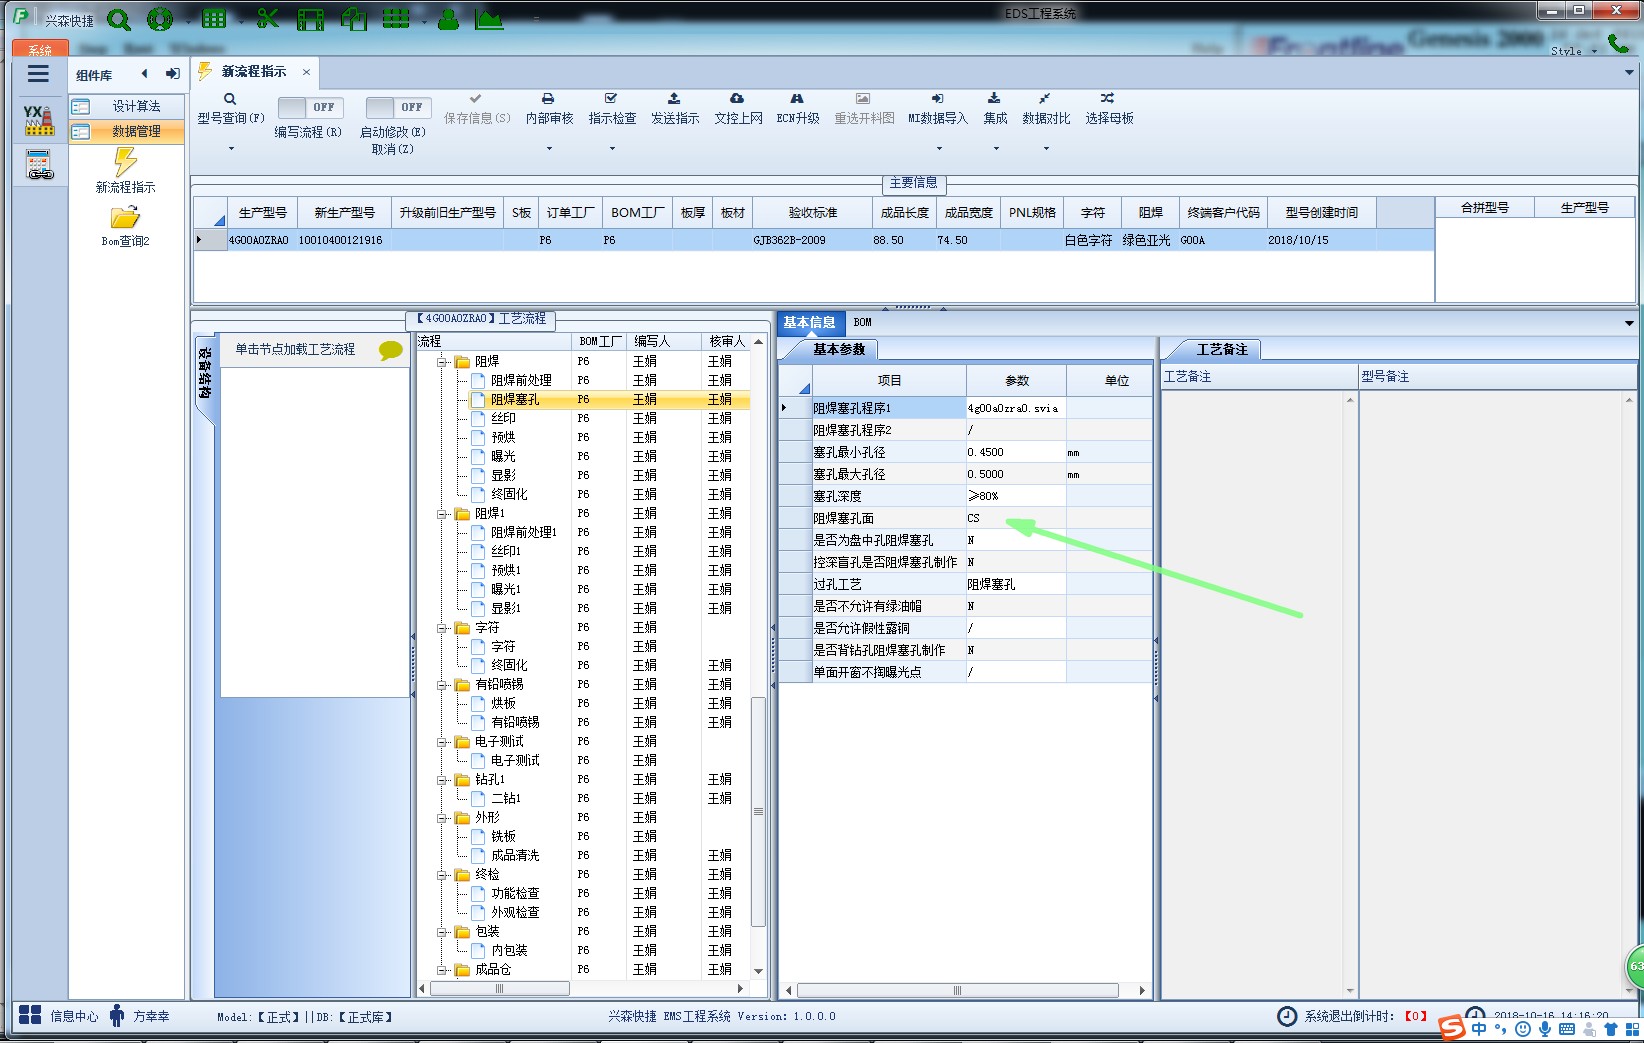Select 成品清洗 tree node
The width and height of the screenshot is (1644, 1043).
tap(514, 855)
